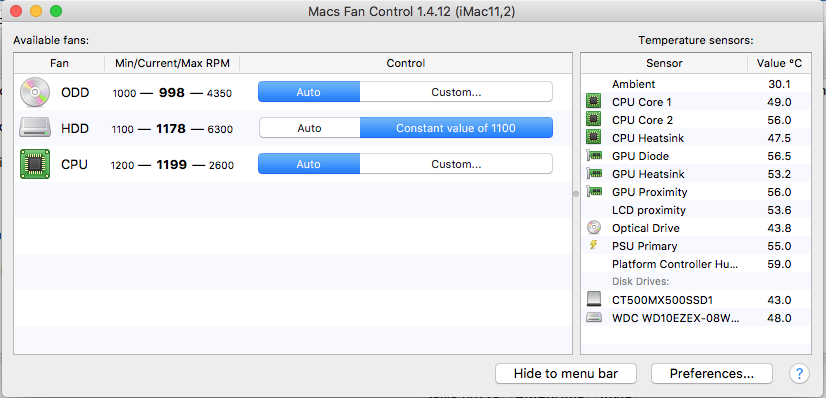Click the Value °C column header
826x398 pixels.
(x=779, y=63)
